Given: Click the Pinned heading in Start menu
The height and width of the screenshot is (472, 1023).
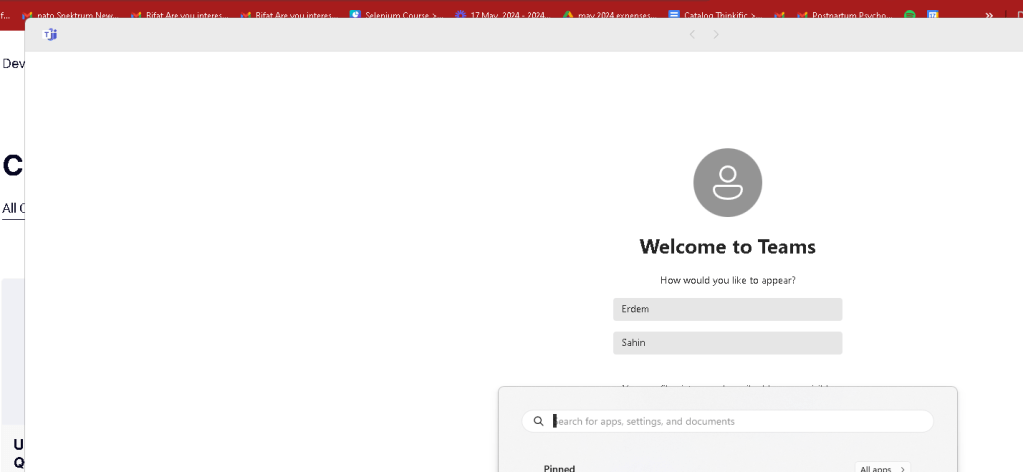Looking at the screenshot, I should pyautogui.click(x=559, y=468).
